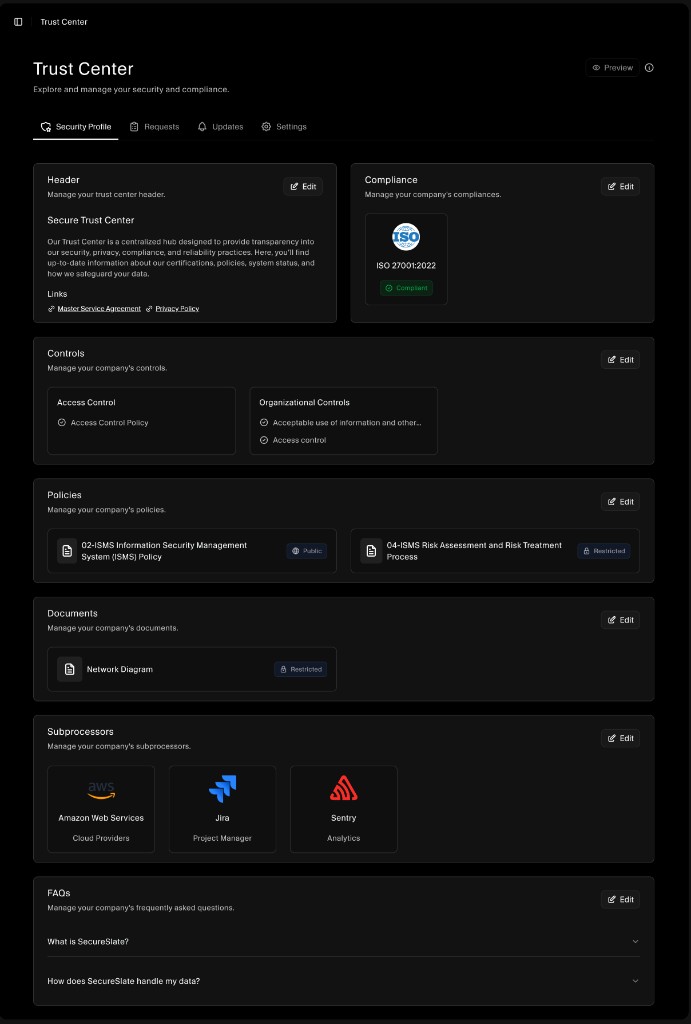Select the Jira project manager logo
Image resolution: width=691 pixels, height=1024 pixels.
[x=222, y=789]
